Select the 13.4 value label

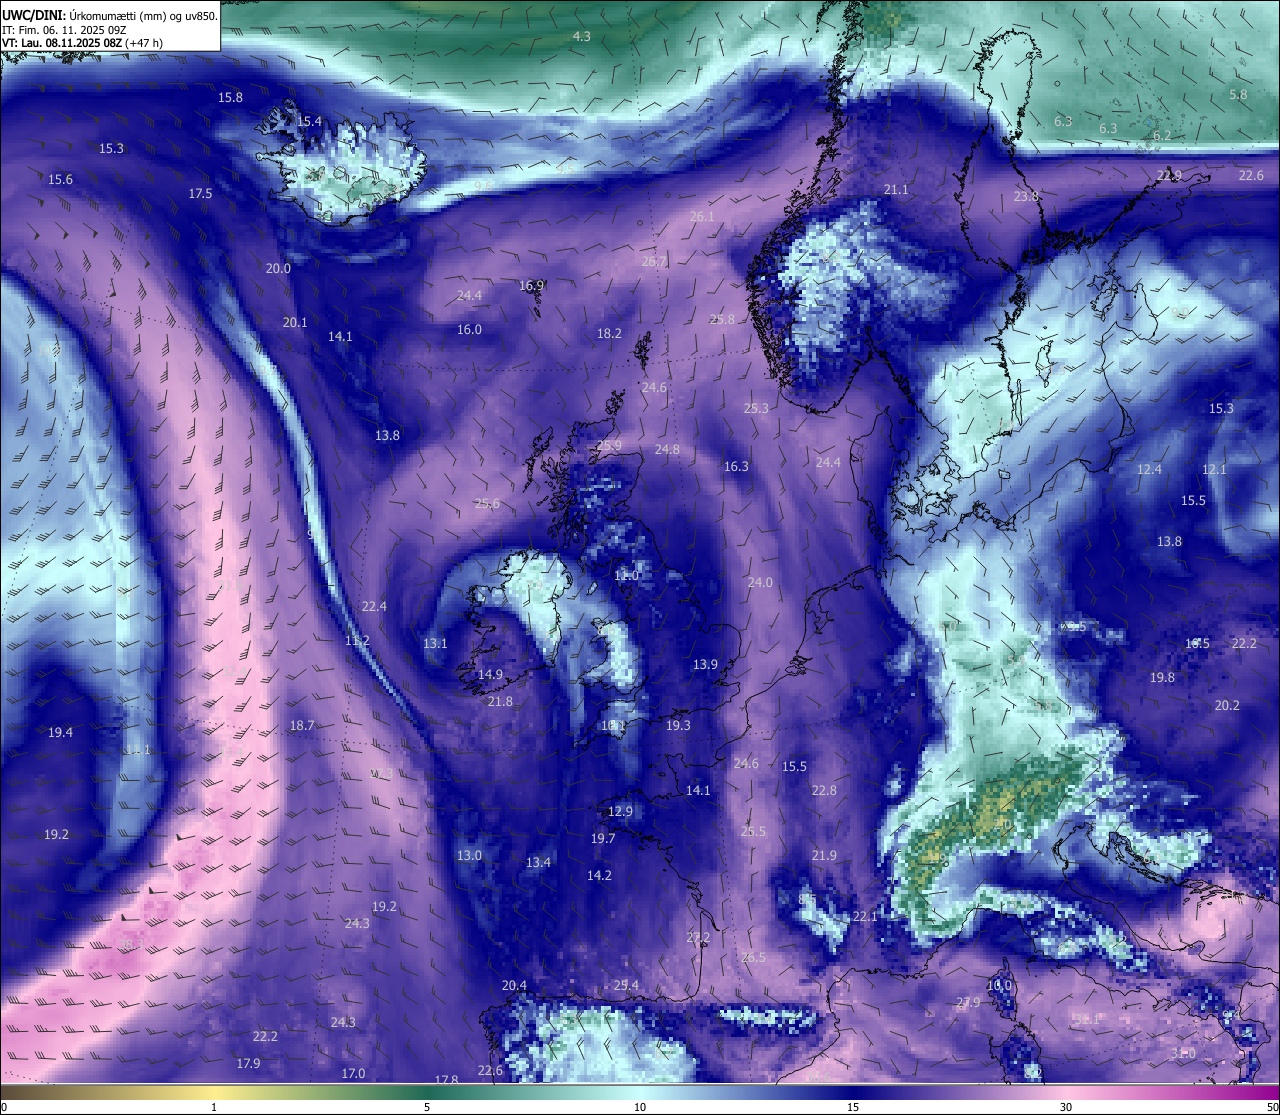[538, 862]
